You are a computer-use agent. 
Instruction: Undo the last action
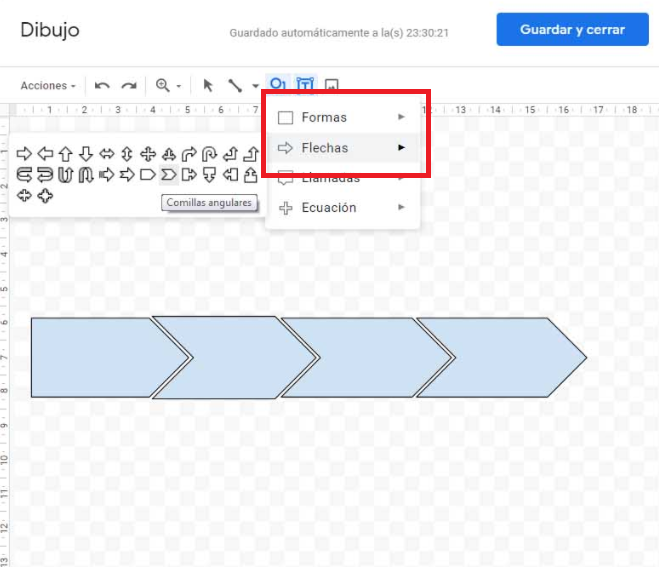pos(102,86)
